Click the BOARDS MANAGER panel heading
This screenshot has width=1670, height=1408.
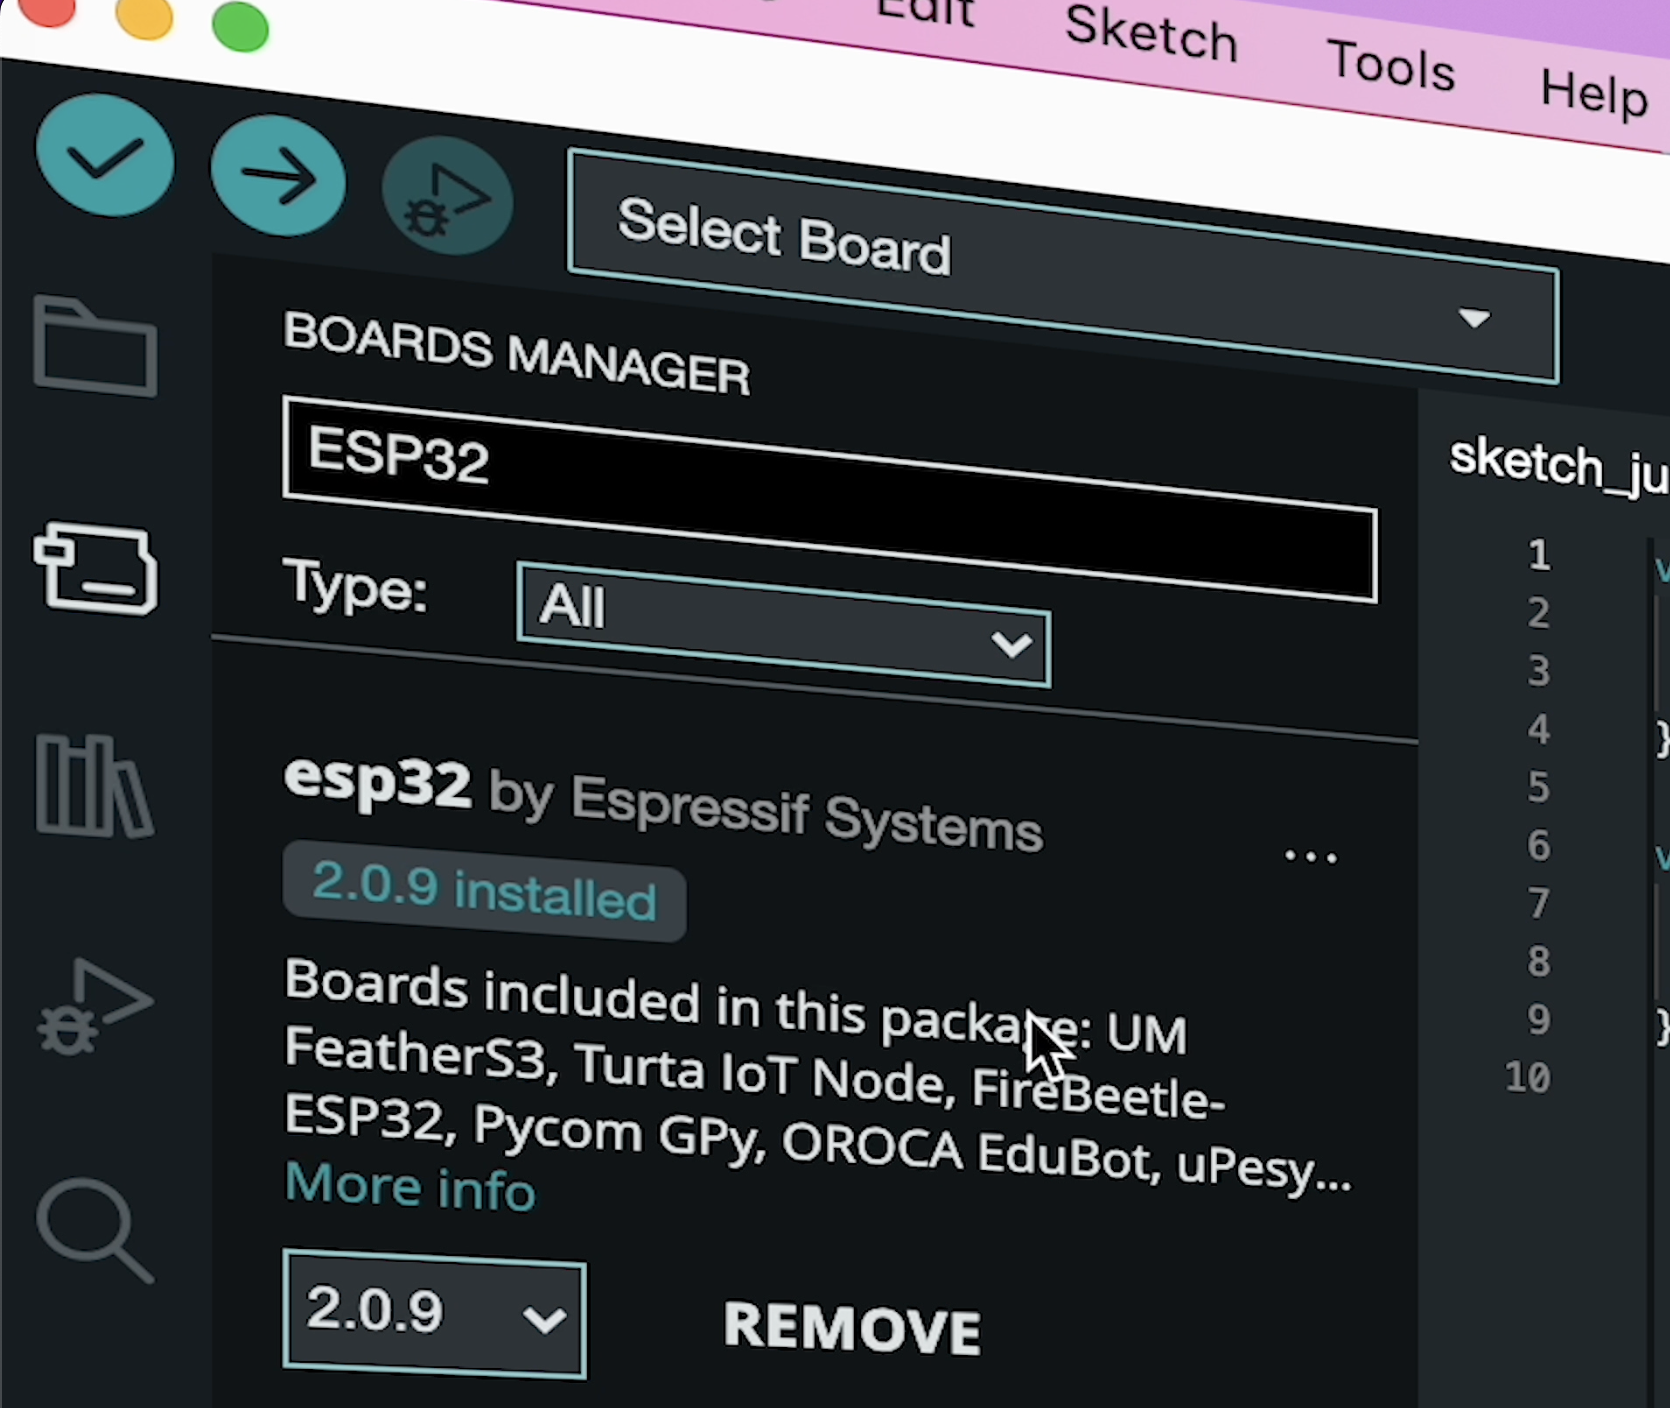click(x=516, y=353)
